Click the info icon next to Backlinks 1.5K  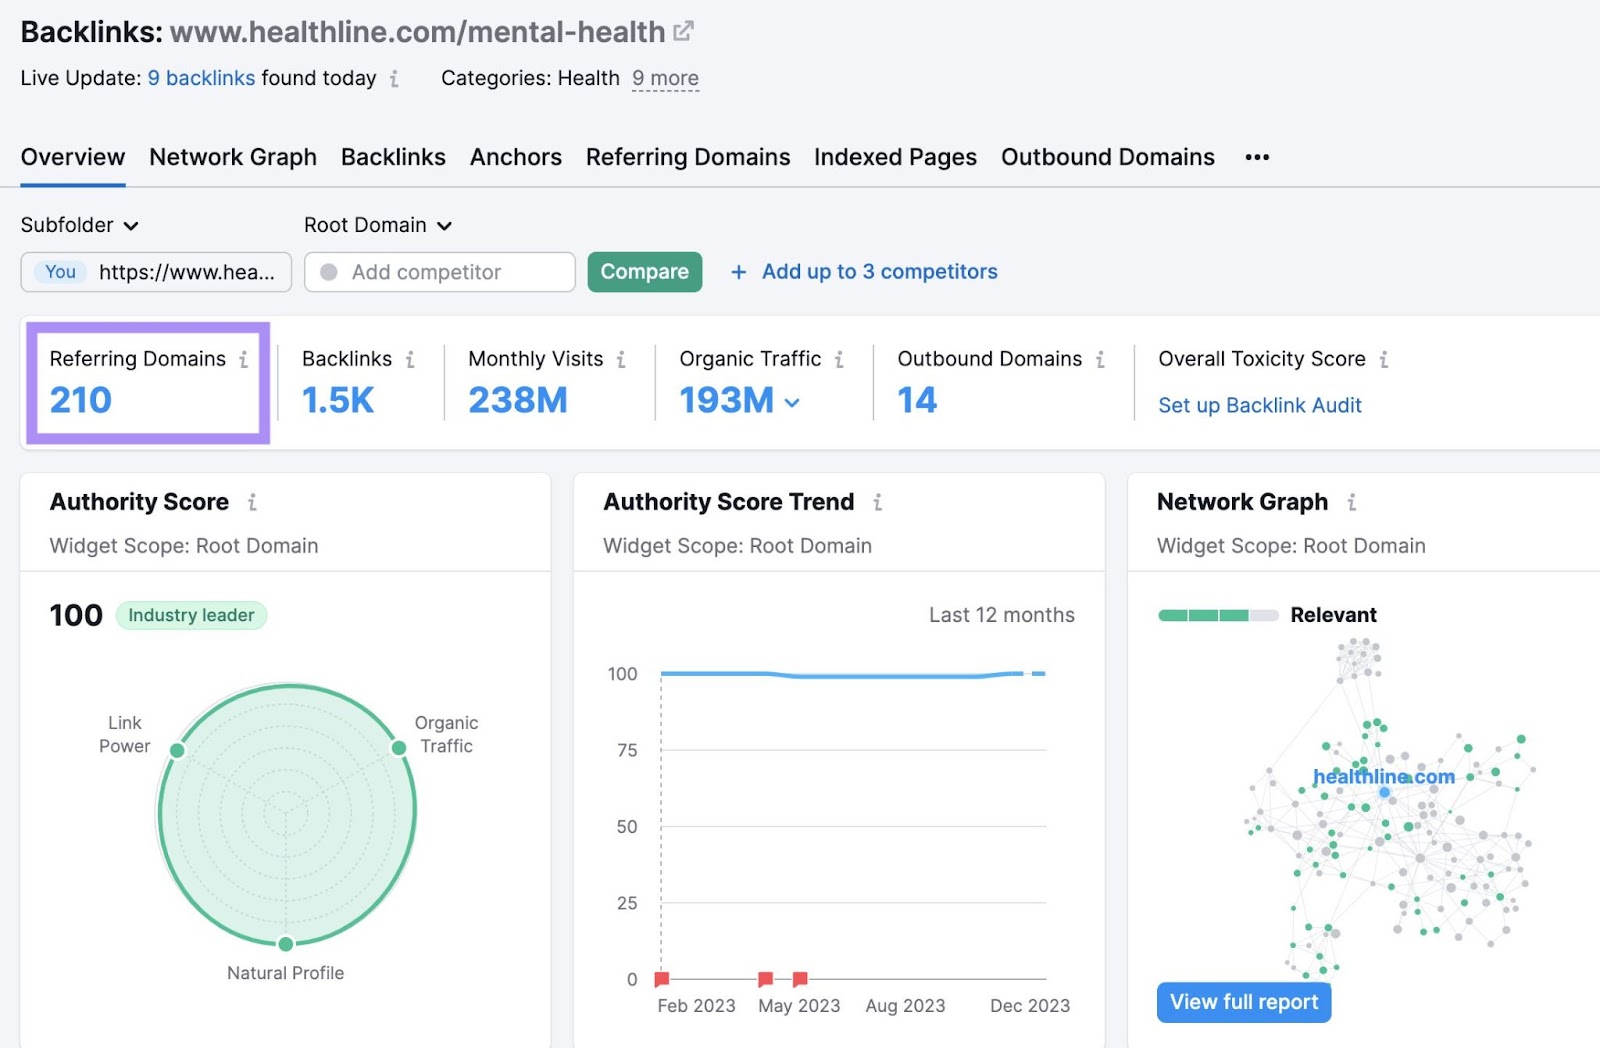pos(409,359)
